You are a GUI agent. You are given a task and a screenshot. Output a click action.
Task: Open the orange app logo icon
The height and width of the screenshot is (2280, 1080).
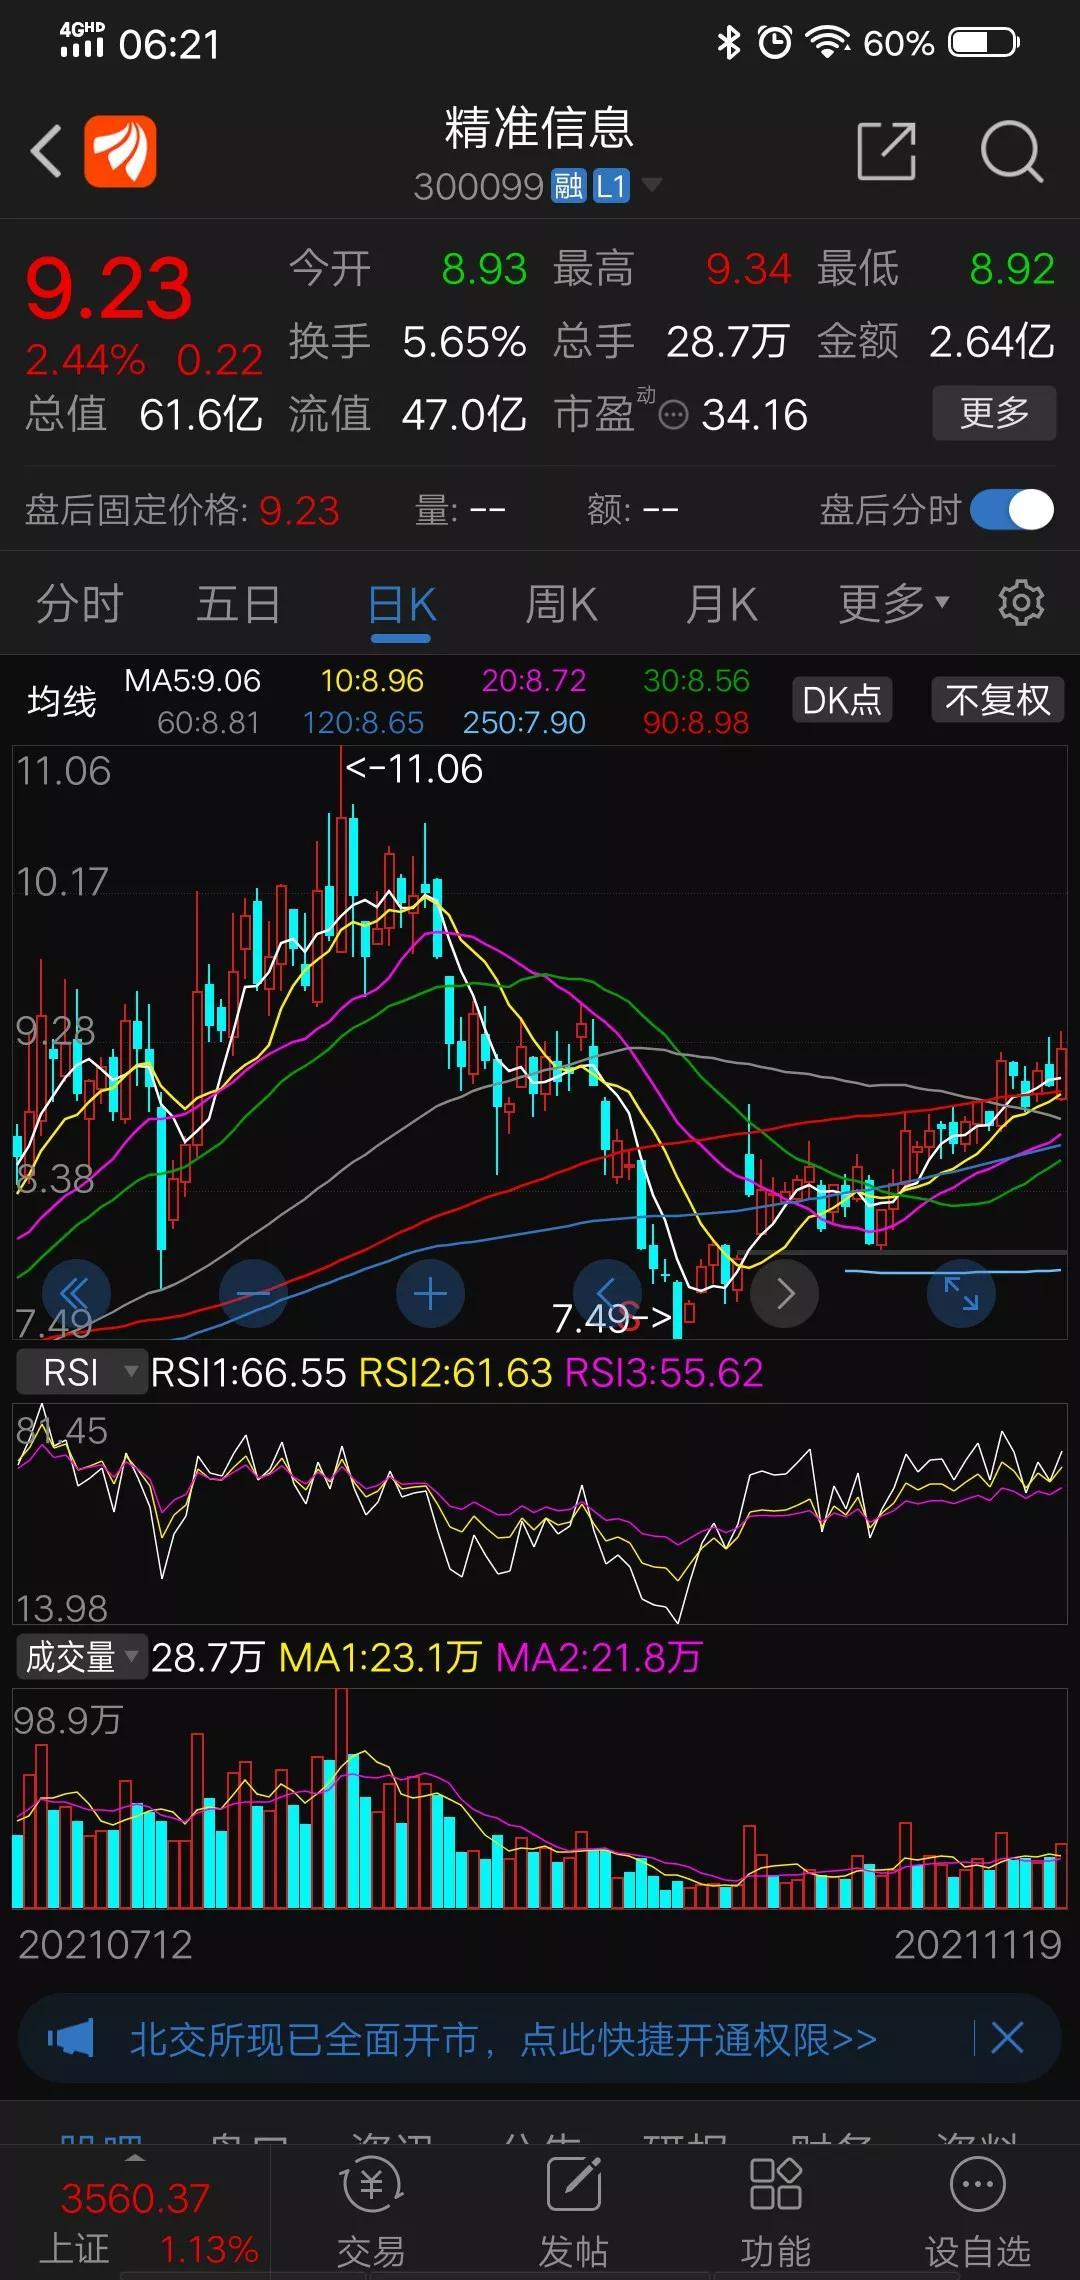click(x=120, y=151)
